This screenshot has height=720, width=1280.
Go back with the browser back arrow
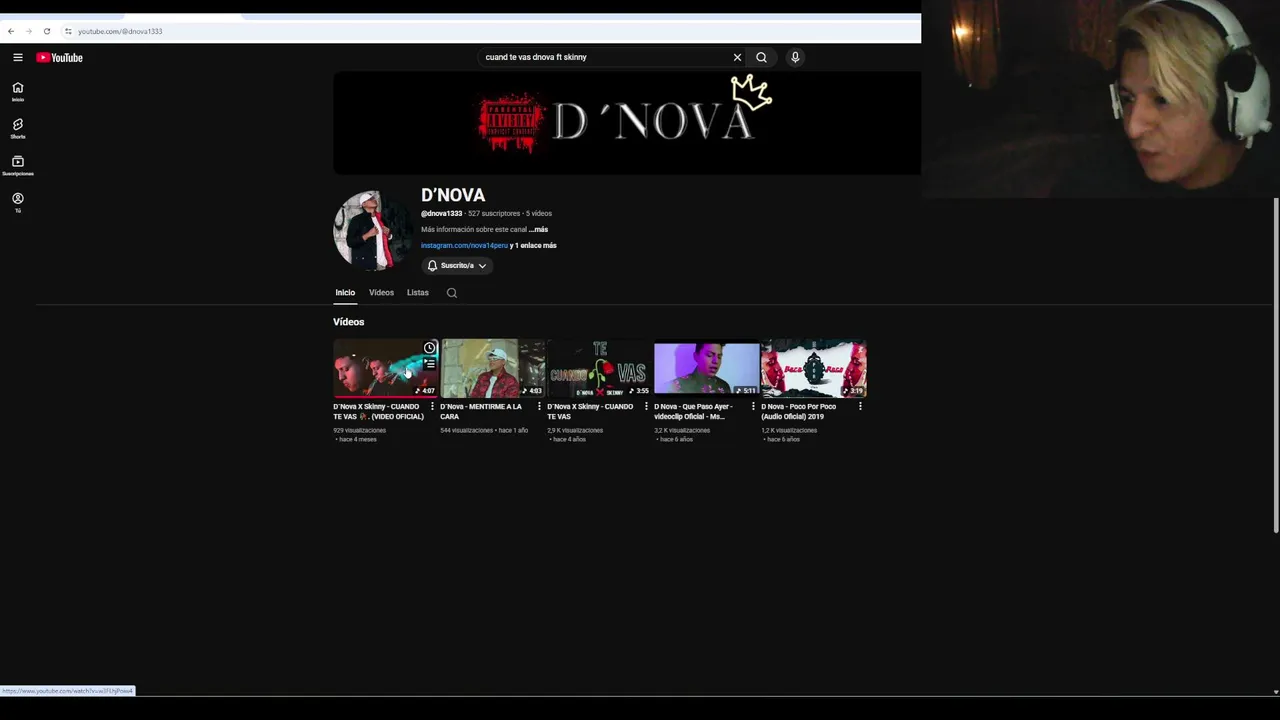click(11, 31)
